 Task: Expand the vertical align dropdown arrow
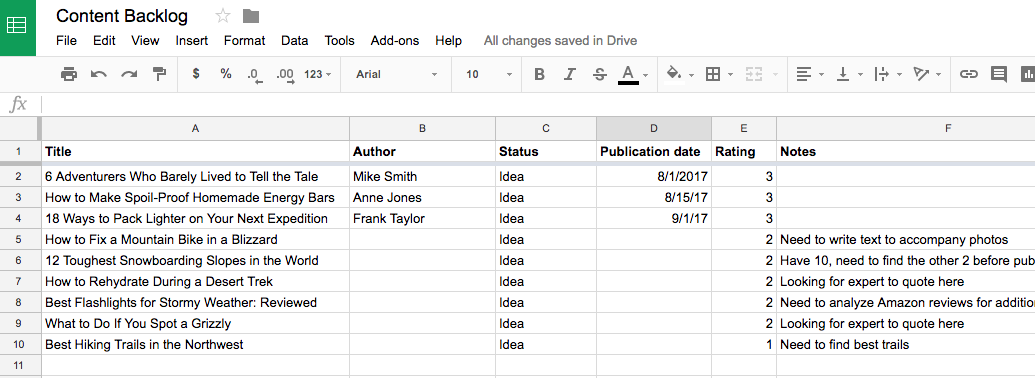click(860, 75)
